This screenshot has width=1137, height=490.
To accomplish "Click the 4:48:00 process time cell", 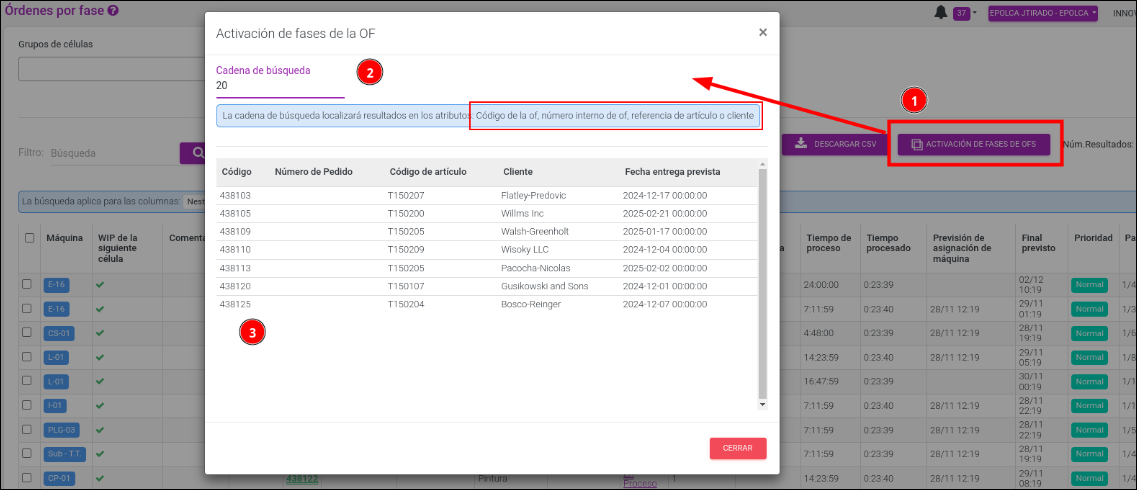I will pyautogui.click(x=819, y=333).
